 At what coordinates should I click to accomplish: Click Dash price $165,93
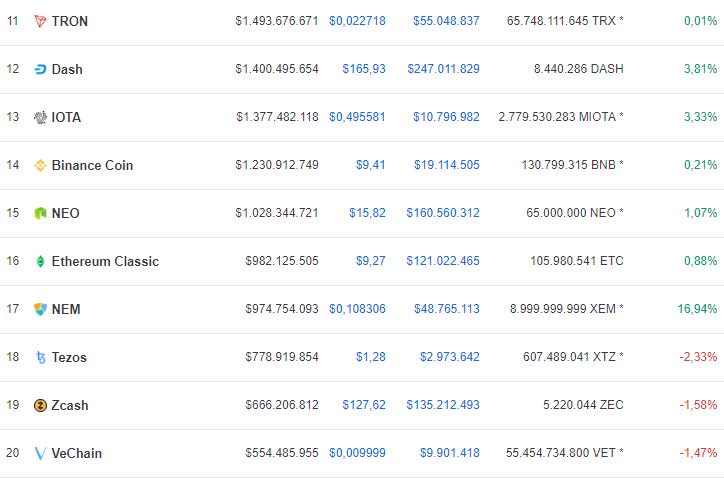point(364,69)
